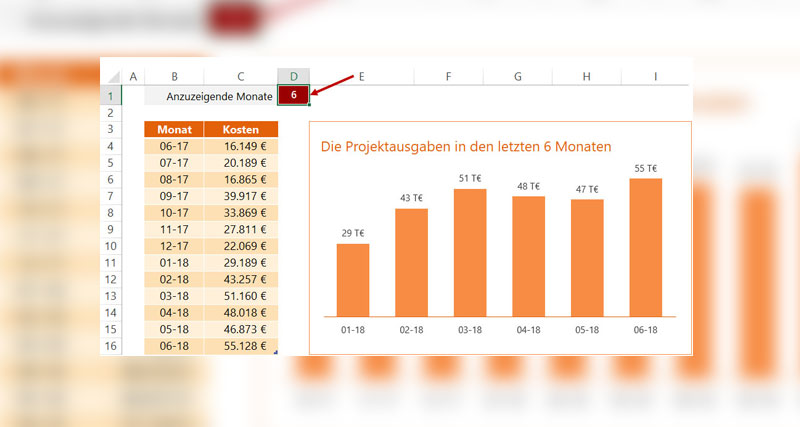Select the 'Monat' table header cell
This screenshot has width=800, height=427.
[x=174, y=129]
